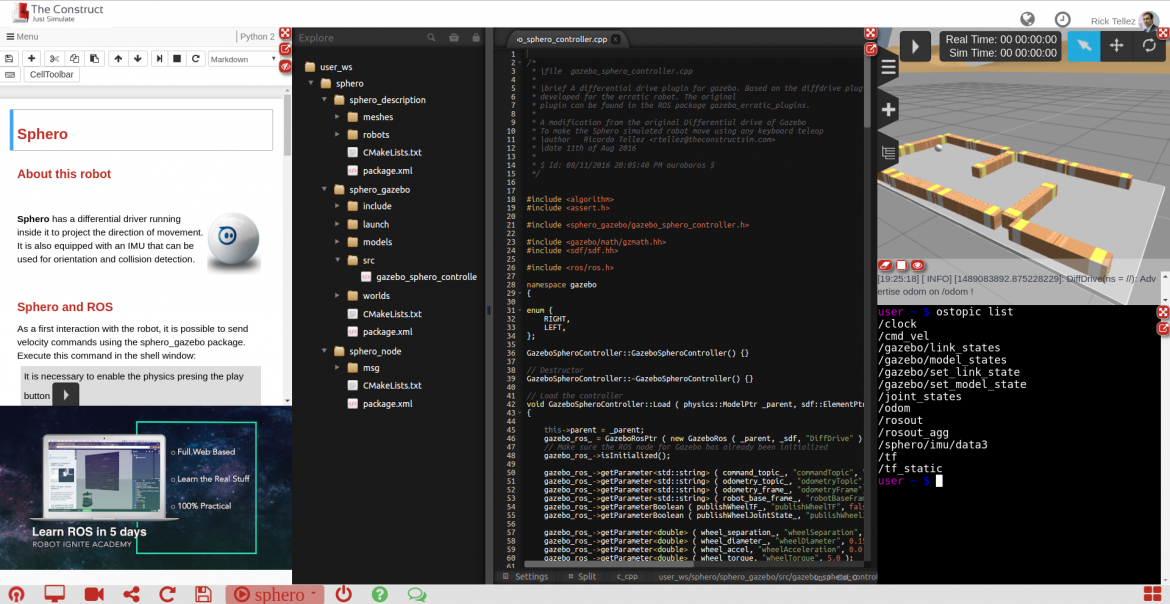Toggle the lock icon in Explore header
1170x604 pixels.
[475, 37]
